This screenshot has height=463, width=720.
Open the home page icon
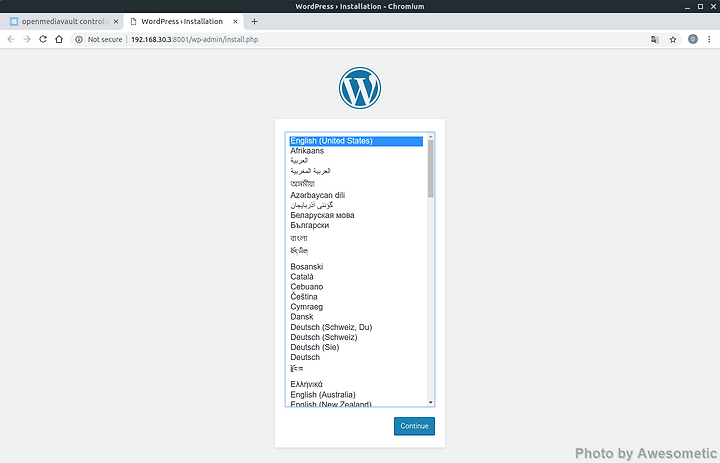click(x=59, y=40)
